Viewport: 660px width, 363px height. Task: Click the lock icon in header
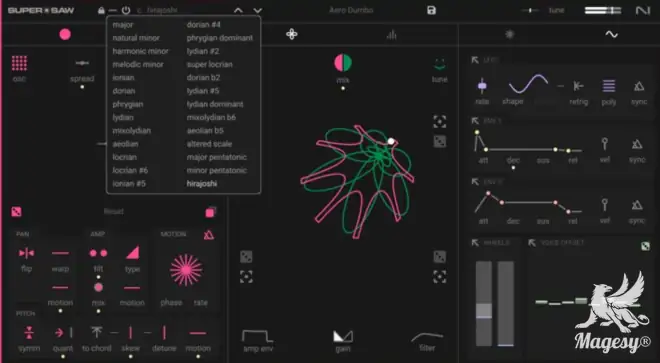click(101, 10)
